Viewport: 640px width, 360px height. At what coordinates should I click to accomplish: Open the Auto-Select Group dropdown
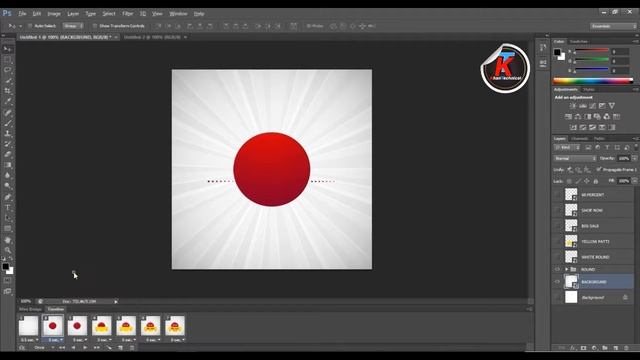73,26
